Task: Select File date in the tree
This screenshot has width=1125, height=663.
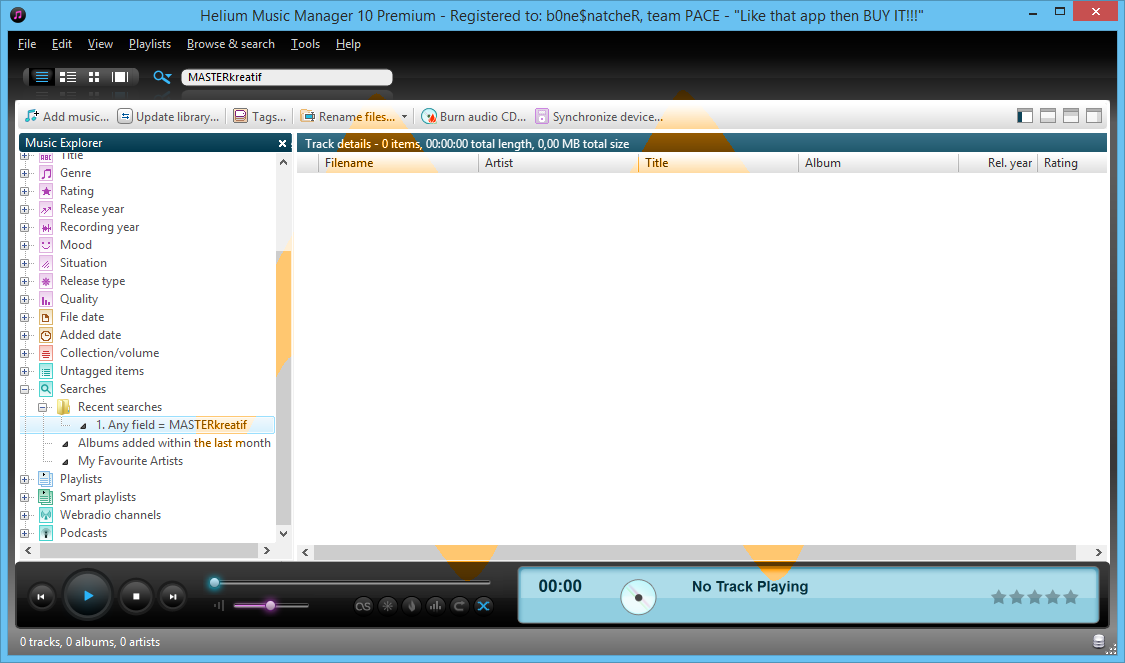Action: (x=82, y=316)
